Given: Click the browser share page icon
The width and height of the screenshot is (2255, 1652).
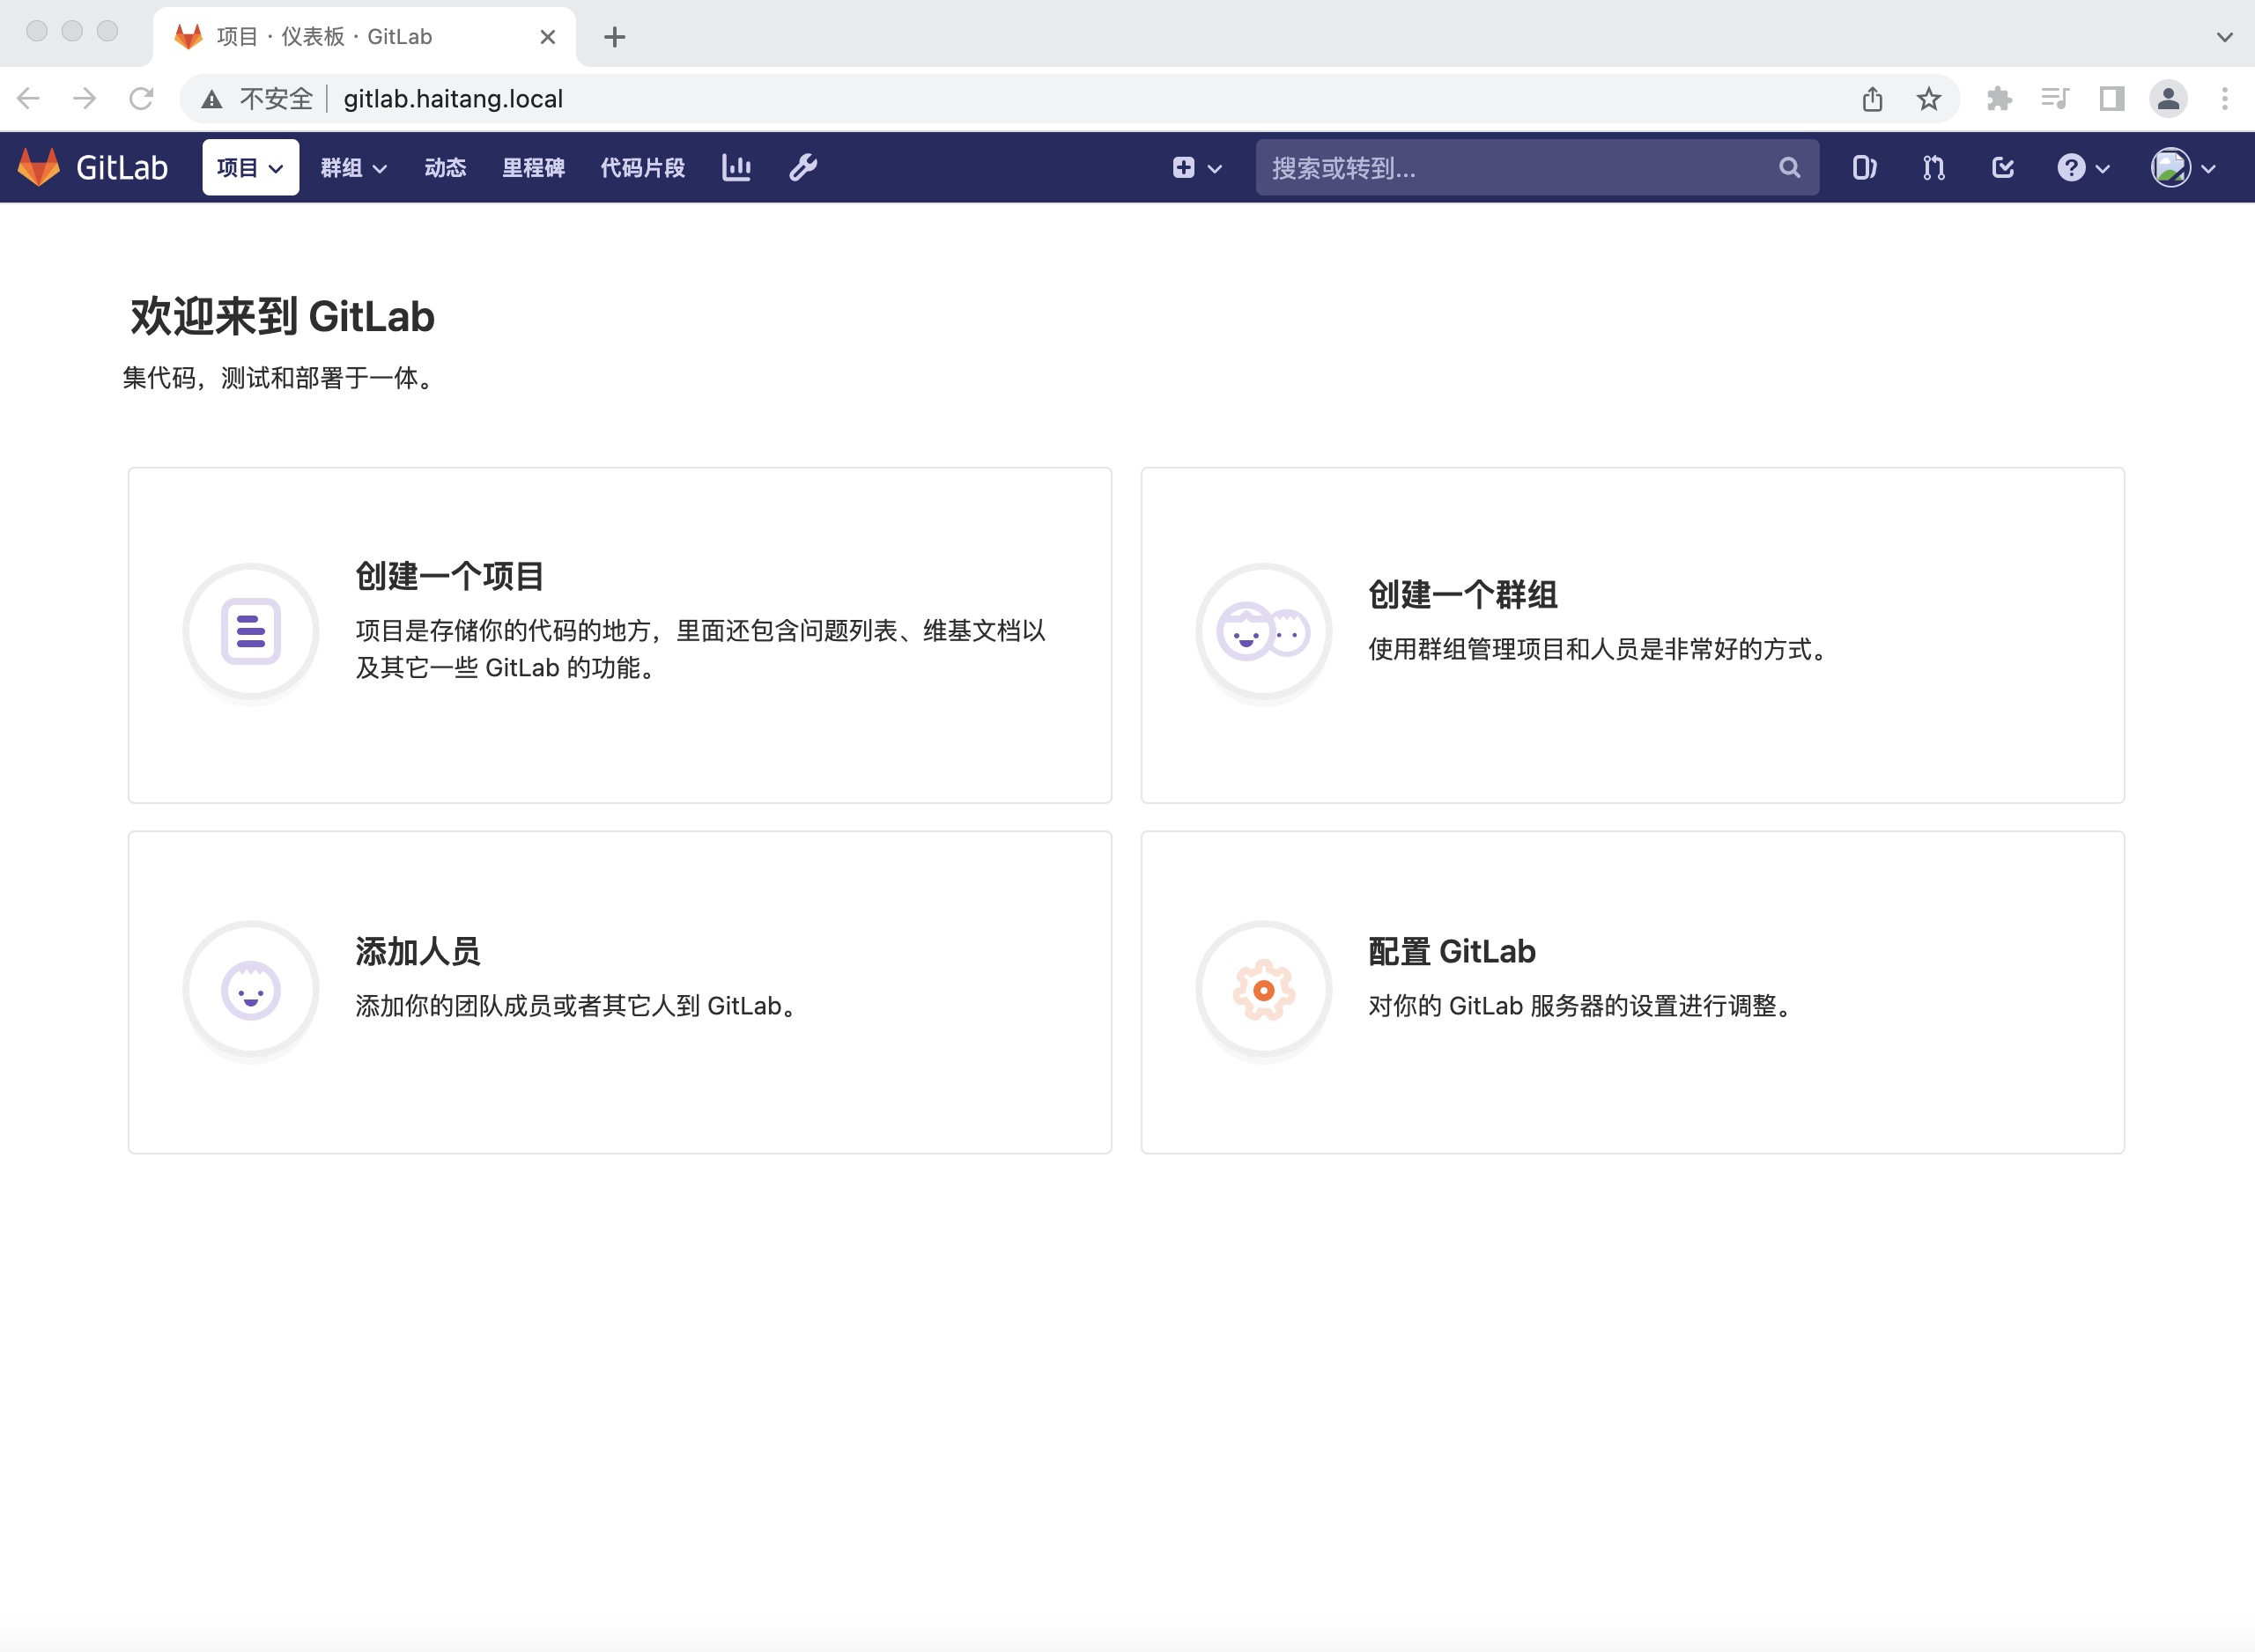Looking at the screenshot, I should point(1872,99).
